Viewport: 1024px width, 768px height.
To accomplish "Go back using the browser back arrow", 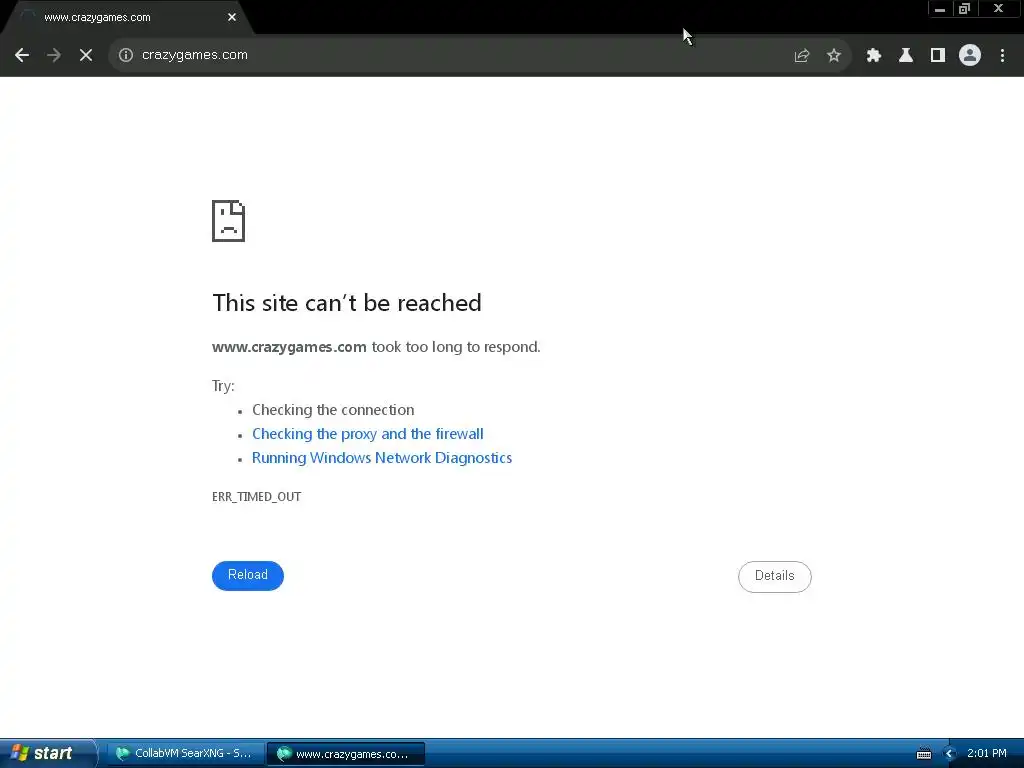I will coord(22,56).
